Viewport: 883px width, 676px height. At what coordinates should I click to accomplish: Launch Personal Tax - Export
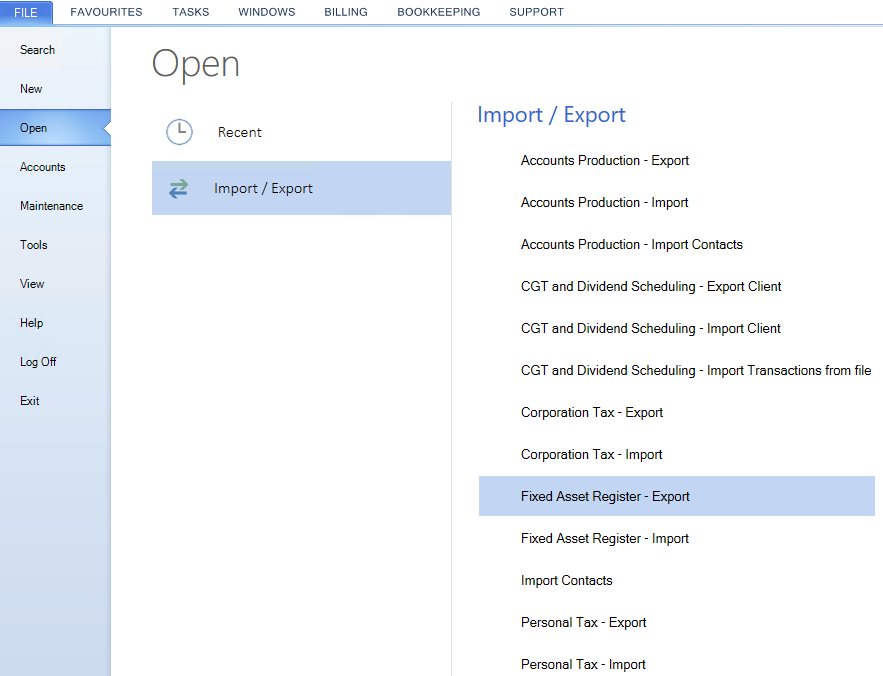click(x=676, y=622)
